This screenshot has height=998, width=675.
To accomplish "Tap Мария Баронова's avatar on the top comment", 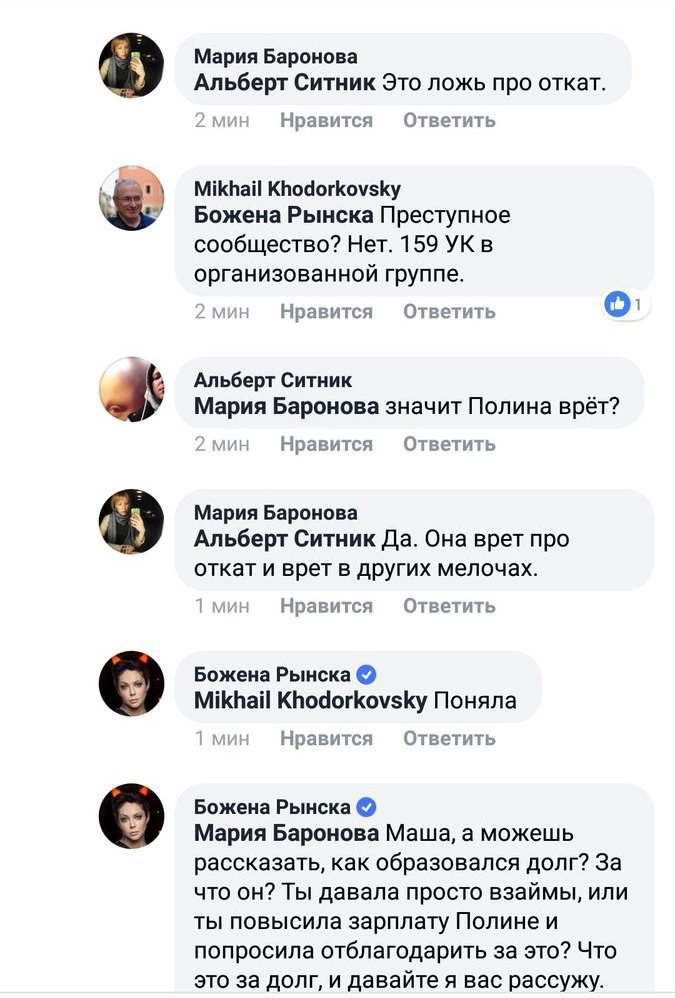I will (131, 65).
